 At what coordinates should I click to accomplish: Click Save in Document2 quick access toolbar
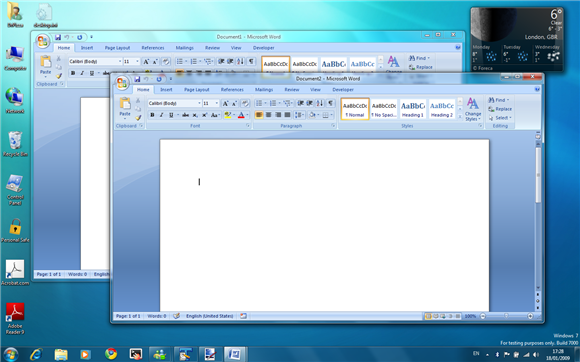tap(137, 79)
